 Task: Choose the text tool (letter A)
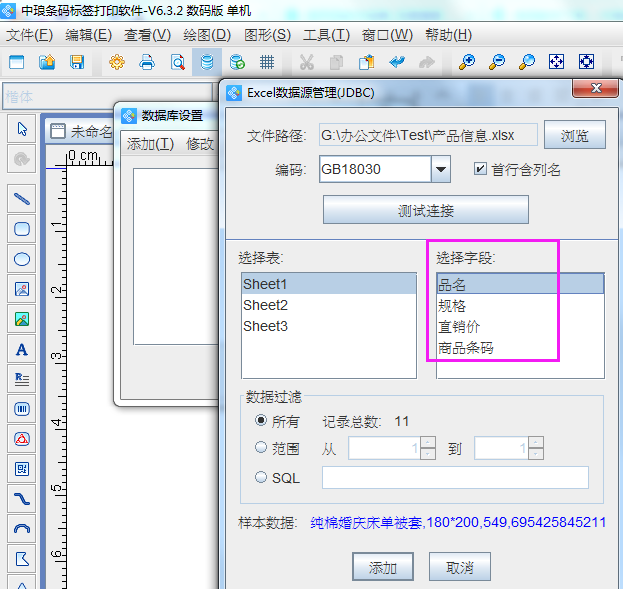(x=21, y=349)
